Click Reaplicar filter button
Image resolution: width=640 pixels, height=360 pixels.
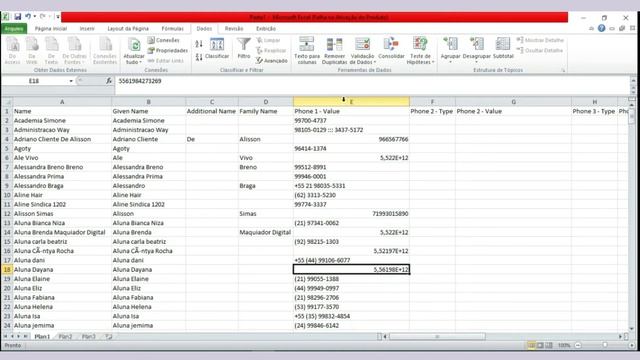point(271,50)
